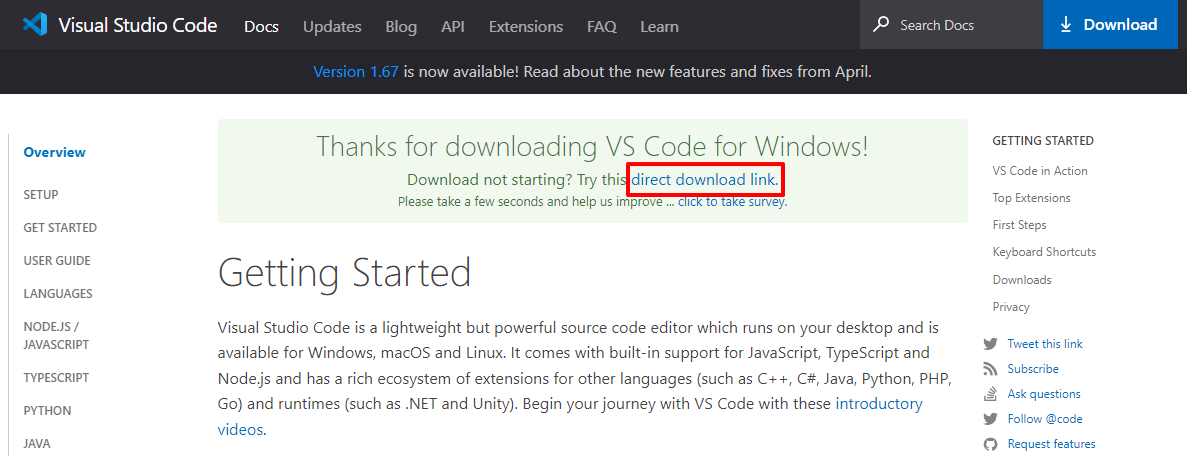The image size is (1187, 456).
Task: Jump to First Steps section
Action: pyautogui.click(x=1020, y=225)
